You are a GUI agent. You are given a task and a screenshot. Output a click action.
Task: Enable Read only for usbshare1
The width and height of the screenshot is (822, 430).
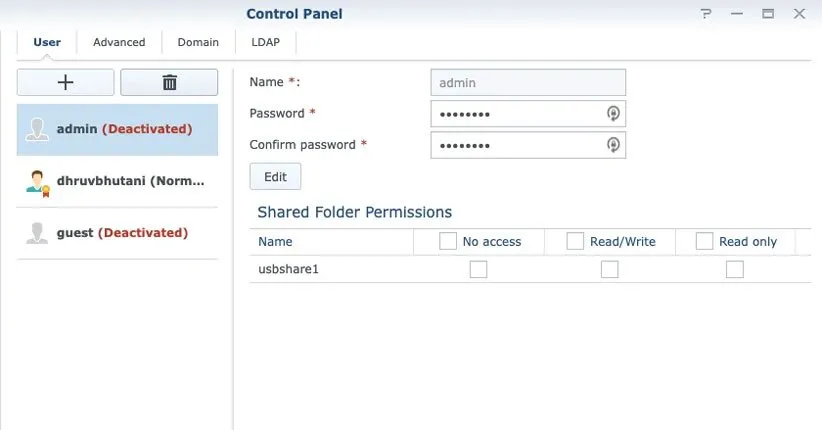click(x=735, y=269)
